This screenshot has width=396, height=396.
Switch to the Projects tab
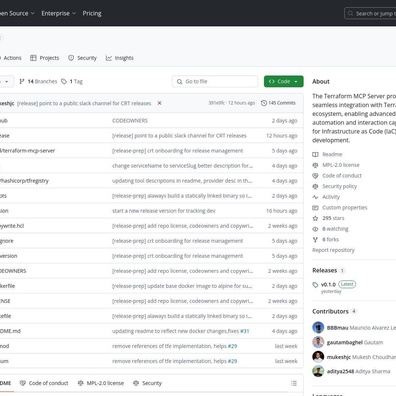(44, 58)
